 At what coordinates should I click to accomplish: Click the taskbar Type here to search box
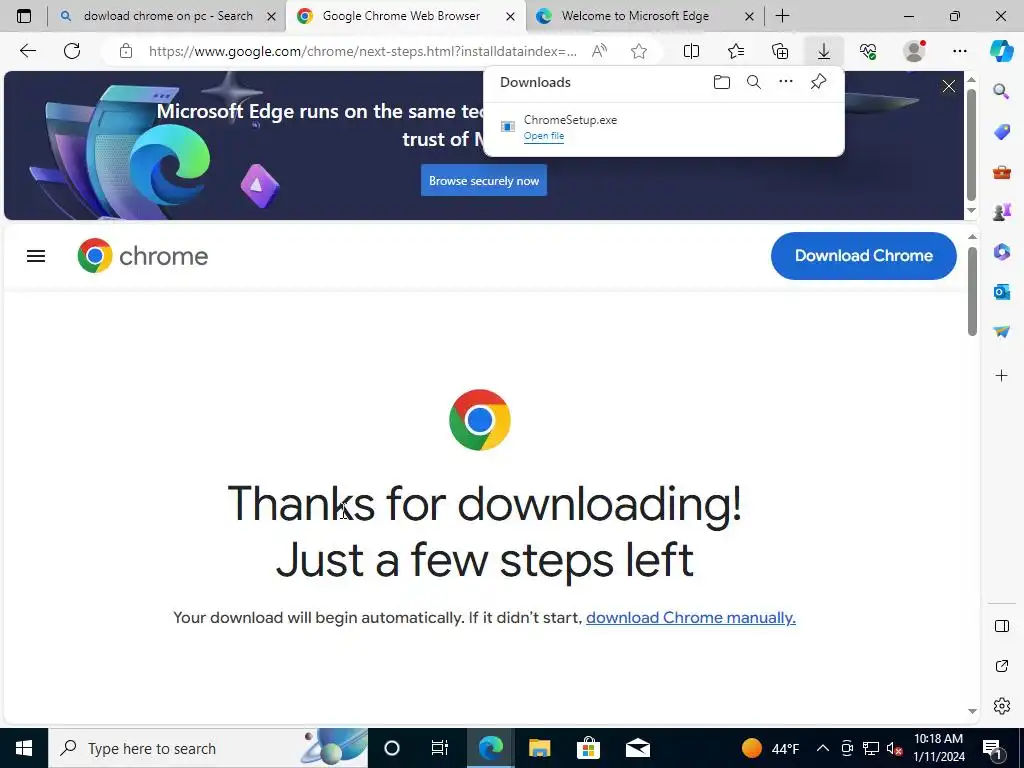pos(208,748)
